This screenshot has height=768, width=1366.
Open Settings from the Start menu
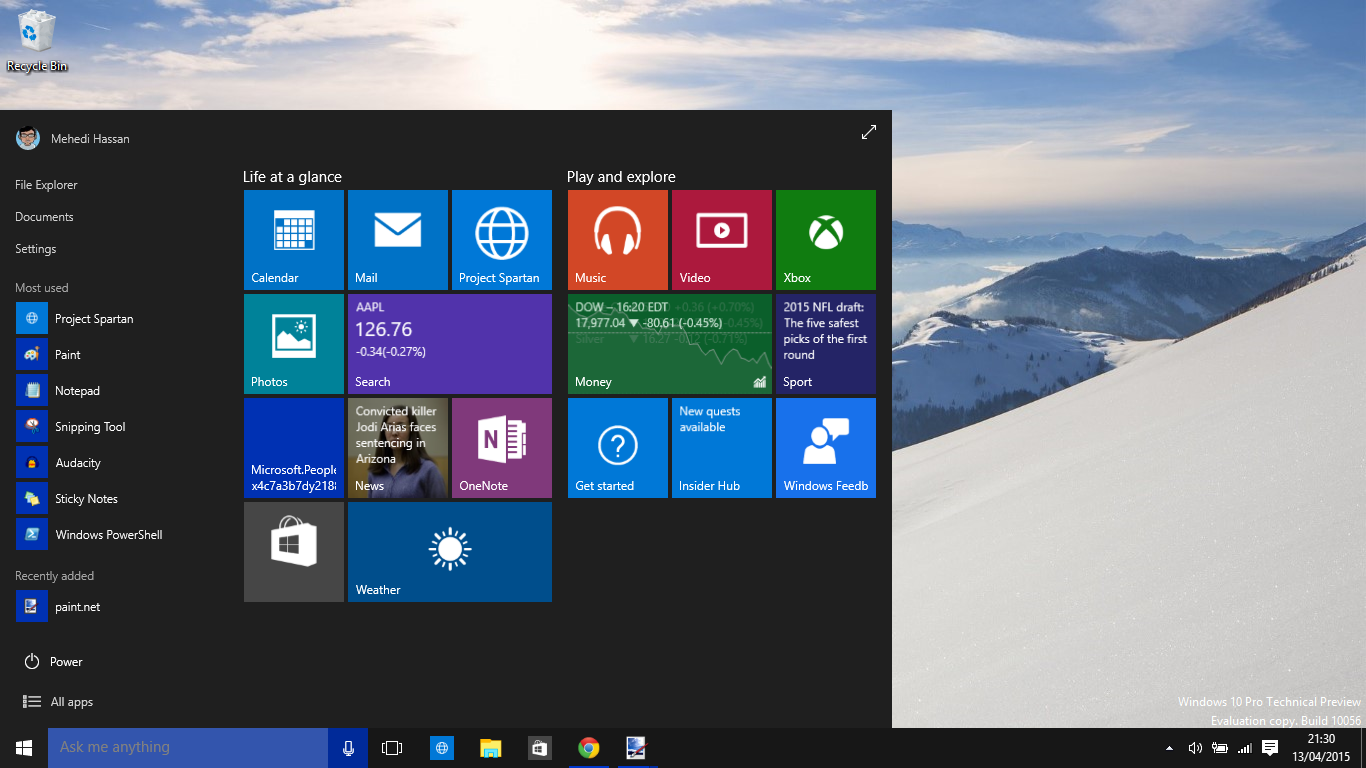36,249
